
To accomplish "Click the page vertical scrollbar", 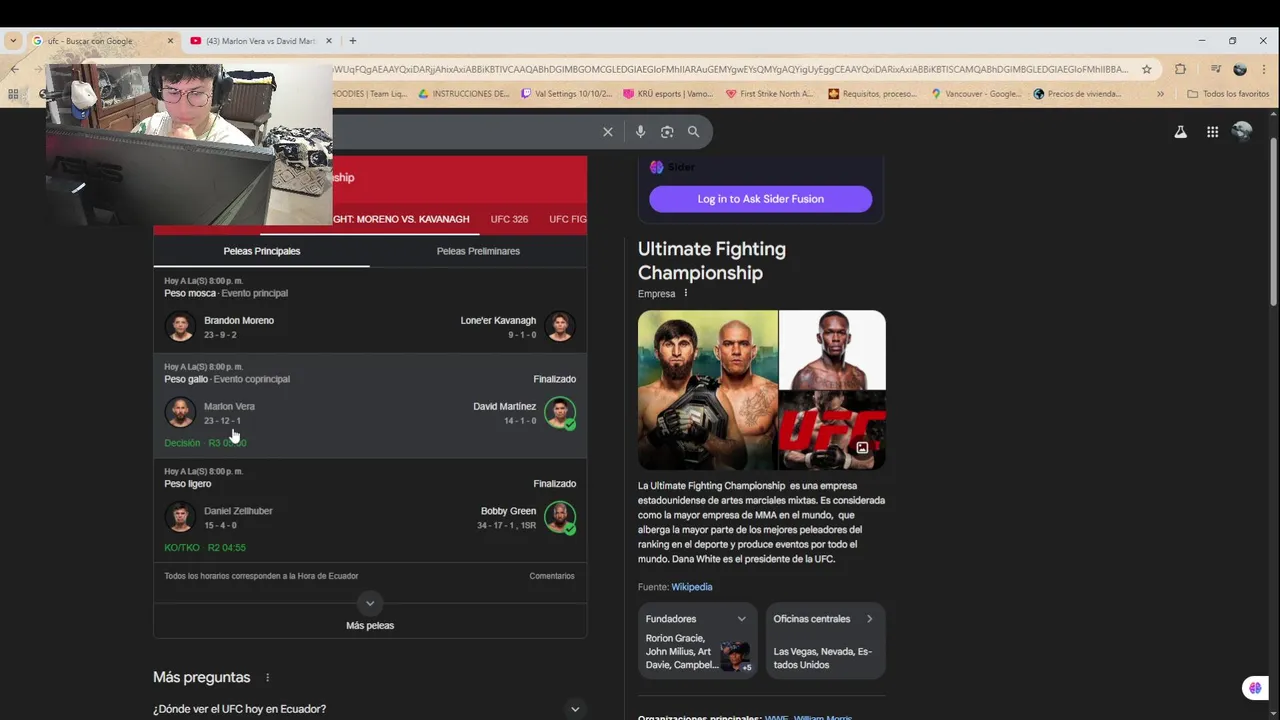I will (x=1273, y=222).
